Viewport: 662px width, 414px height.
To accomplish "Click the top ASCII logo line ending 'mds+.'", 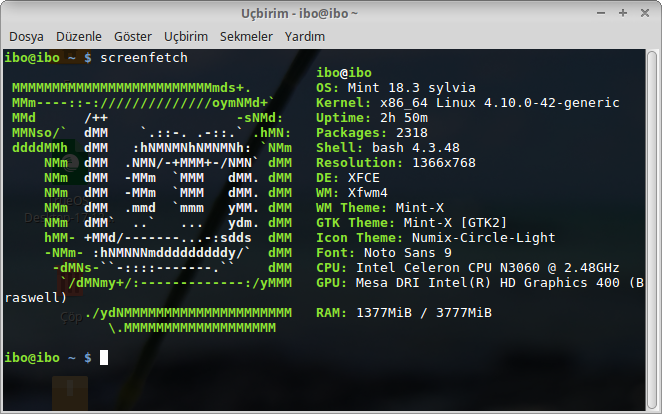I will pos(131,88).
